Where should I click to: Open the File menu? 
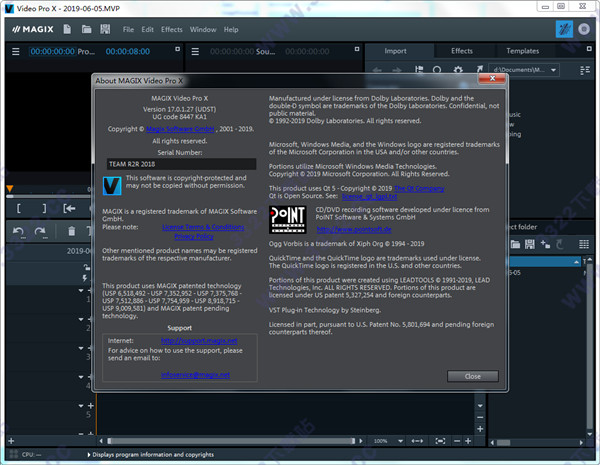point(128,29)
